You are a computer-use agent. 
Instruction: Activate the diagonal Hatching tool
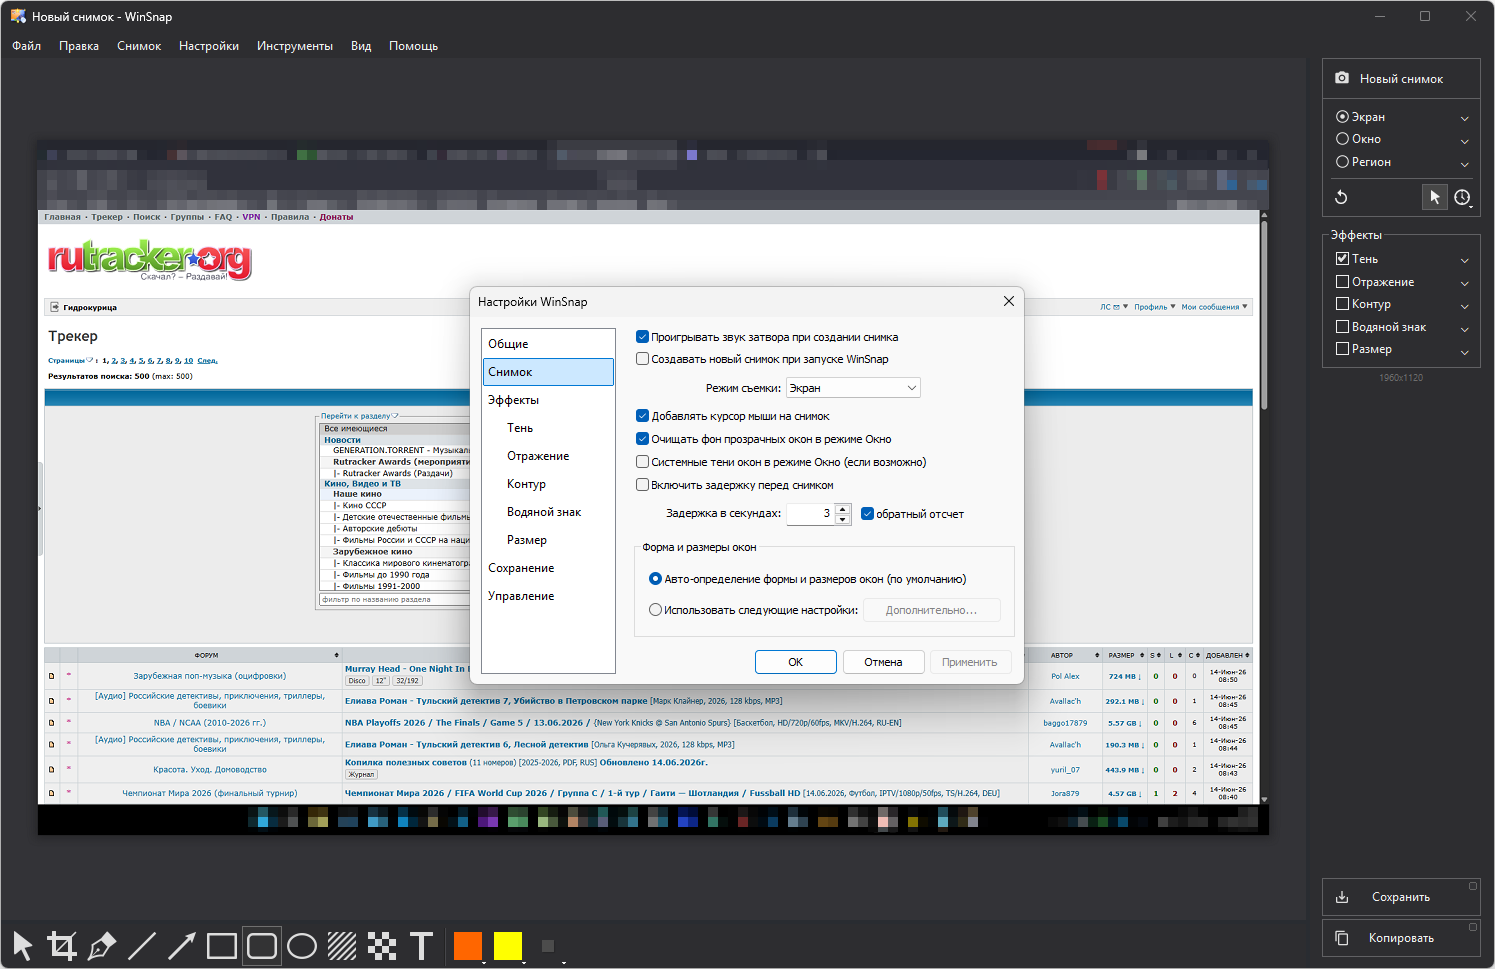point(342,945)
